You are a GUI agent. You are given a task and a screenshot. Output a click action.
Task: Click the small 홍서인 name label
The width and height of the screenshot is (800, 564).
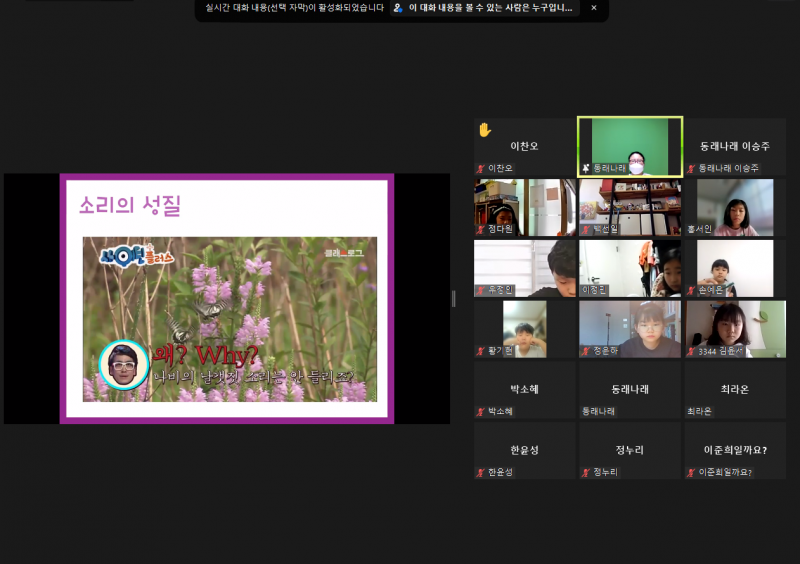pyautogui.click(x=699, y=229)
